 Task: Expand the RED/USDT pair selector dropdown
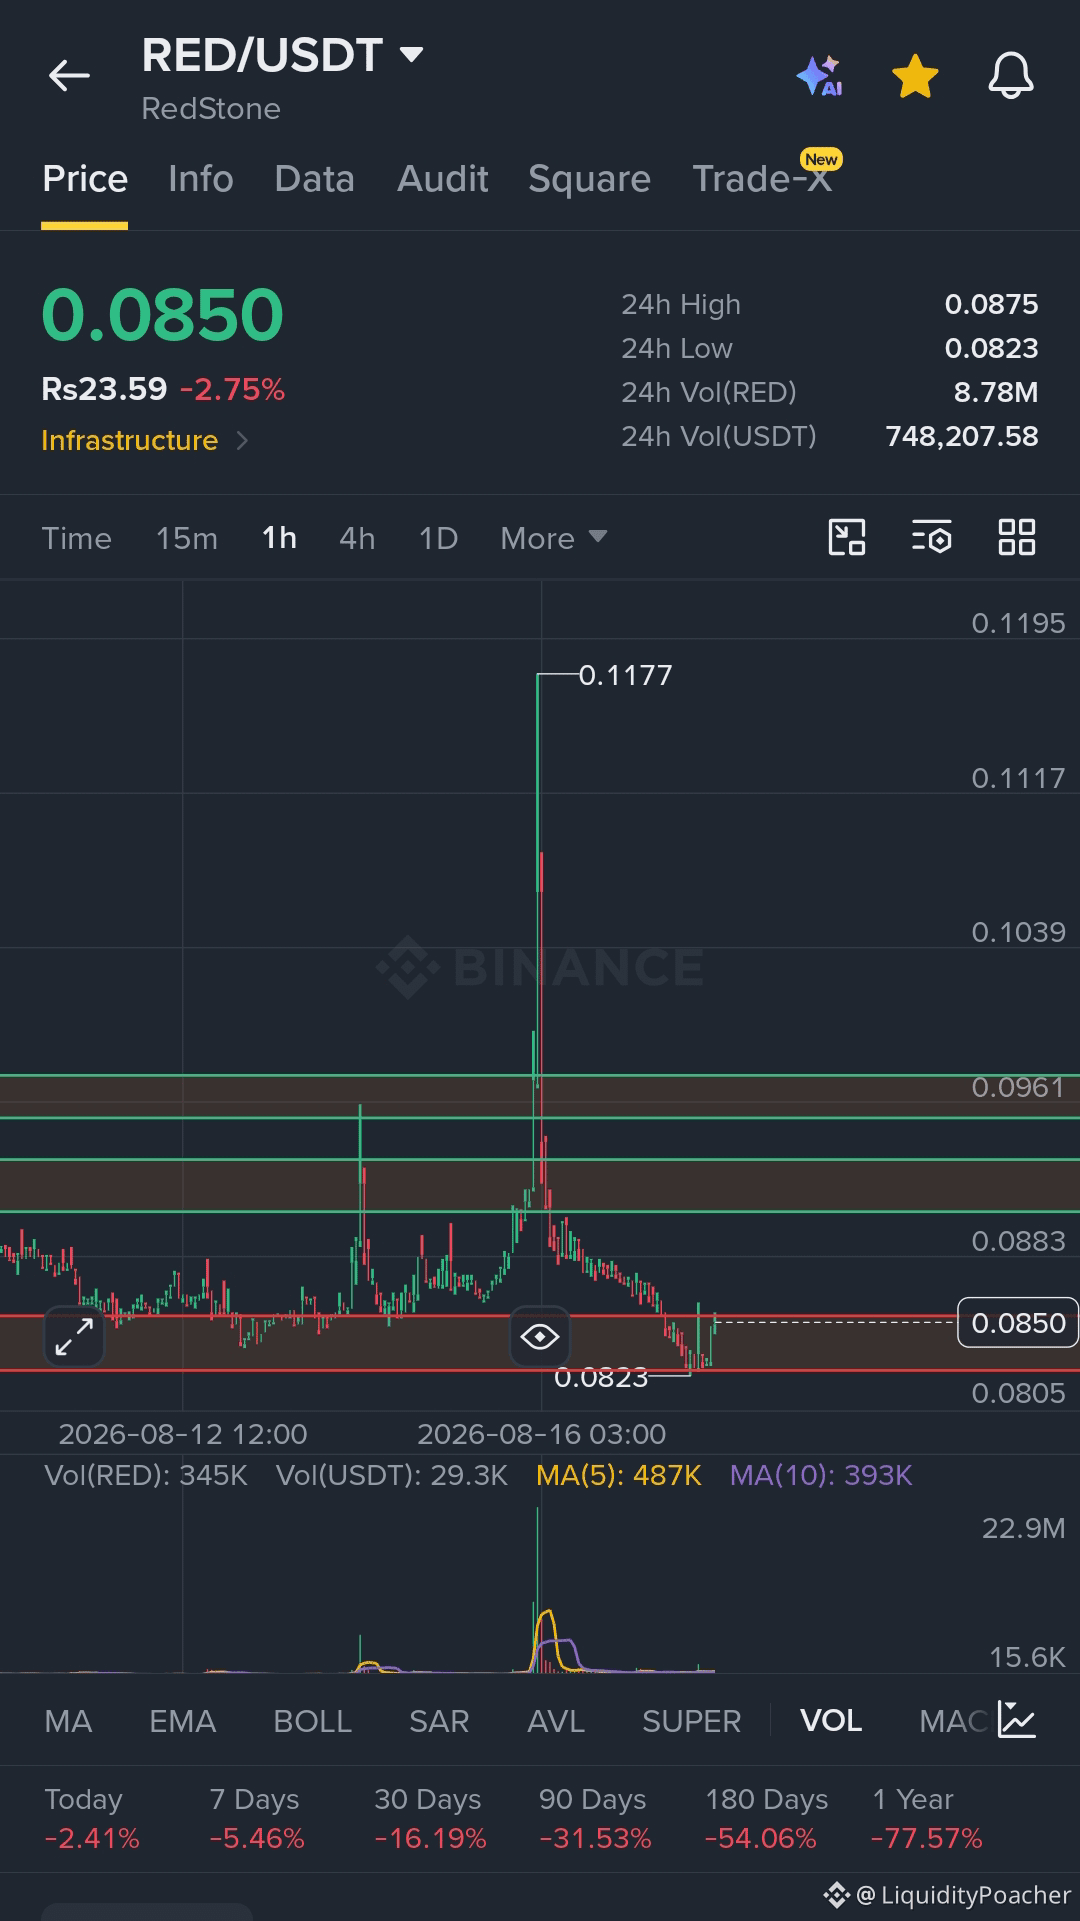pyautogui.click(x=411, y=54)
